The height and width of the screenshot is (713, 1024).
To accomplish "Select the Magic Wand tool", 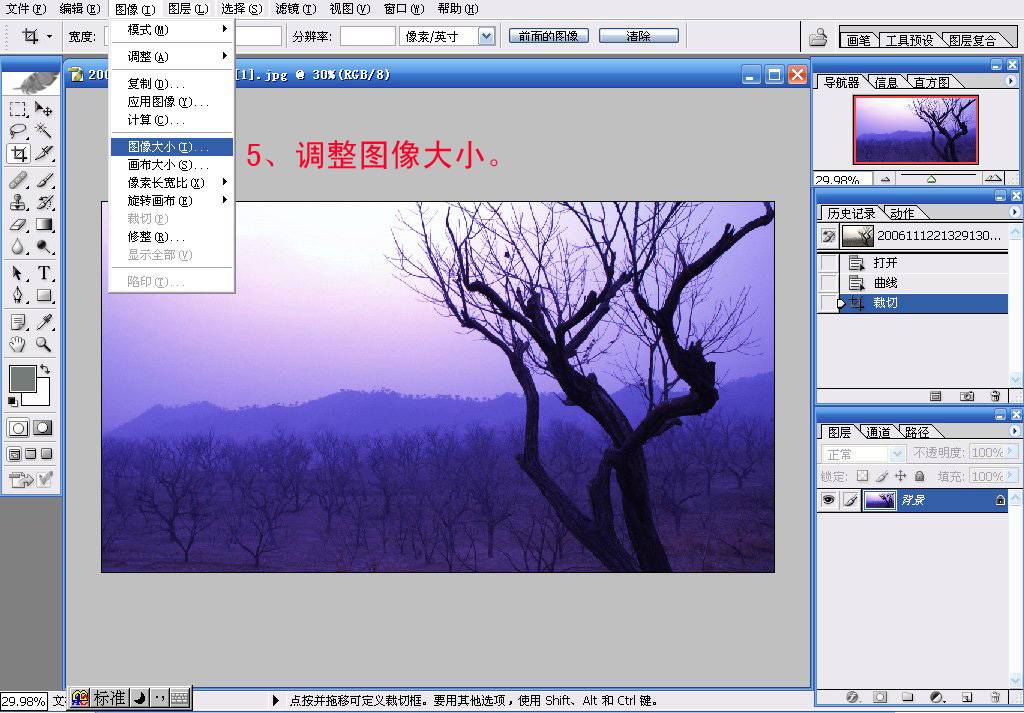I will coord(44,131).
